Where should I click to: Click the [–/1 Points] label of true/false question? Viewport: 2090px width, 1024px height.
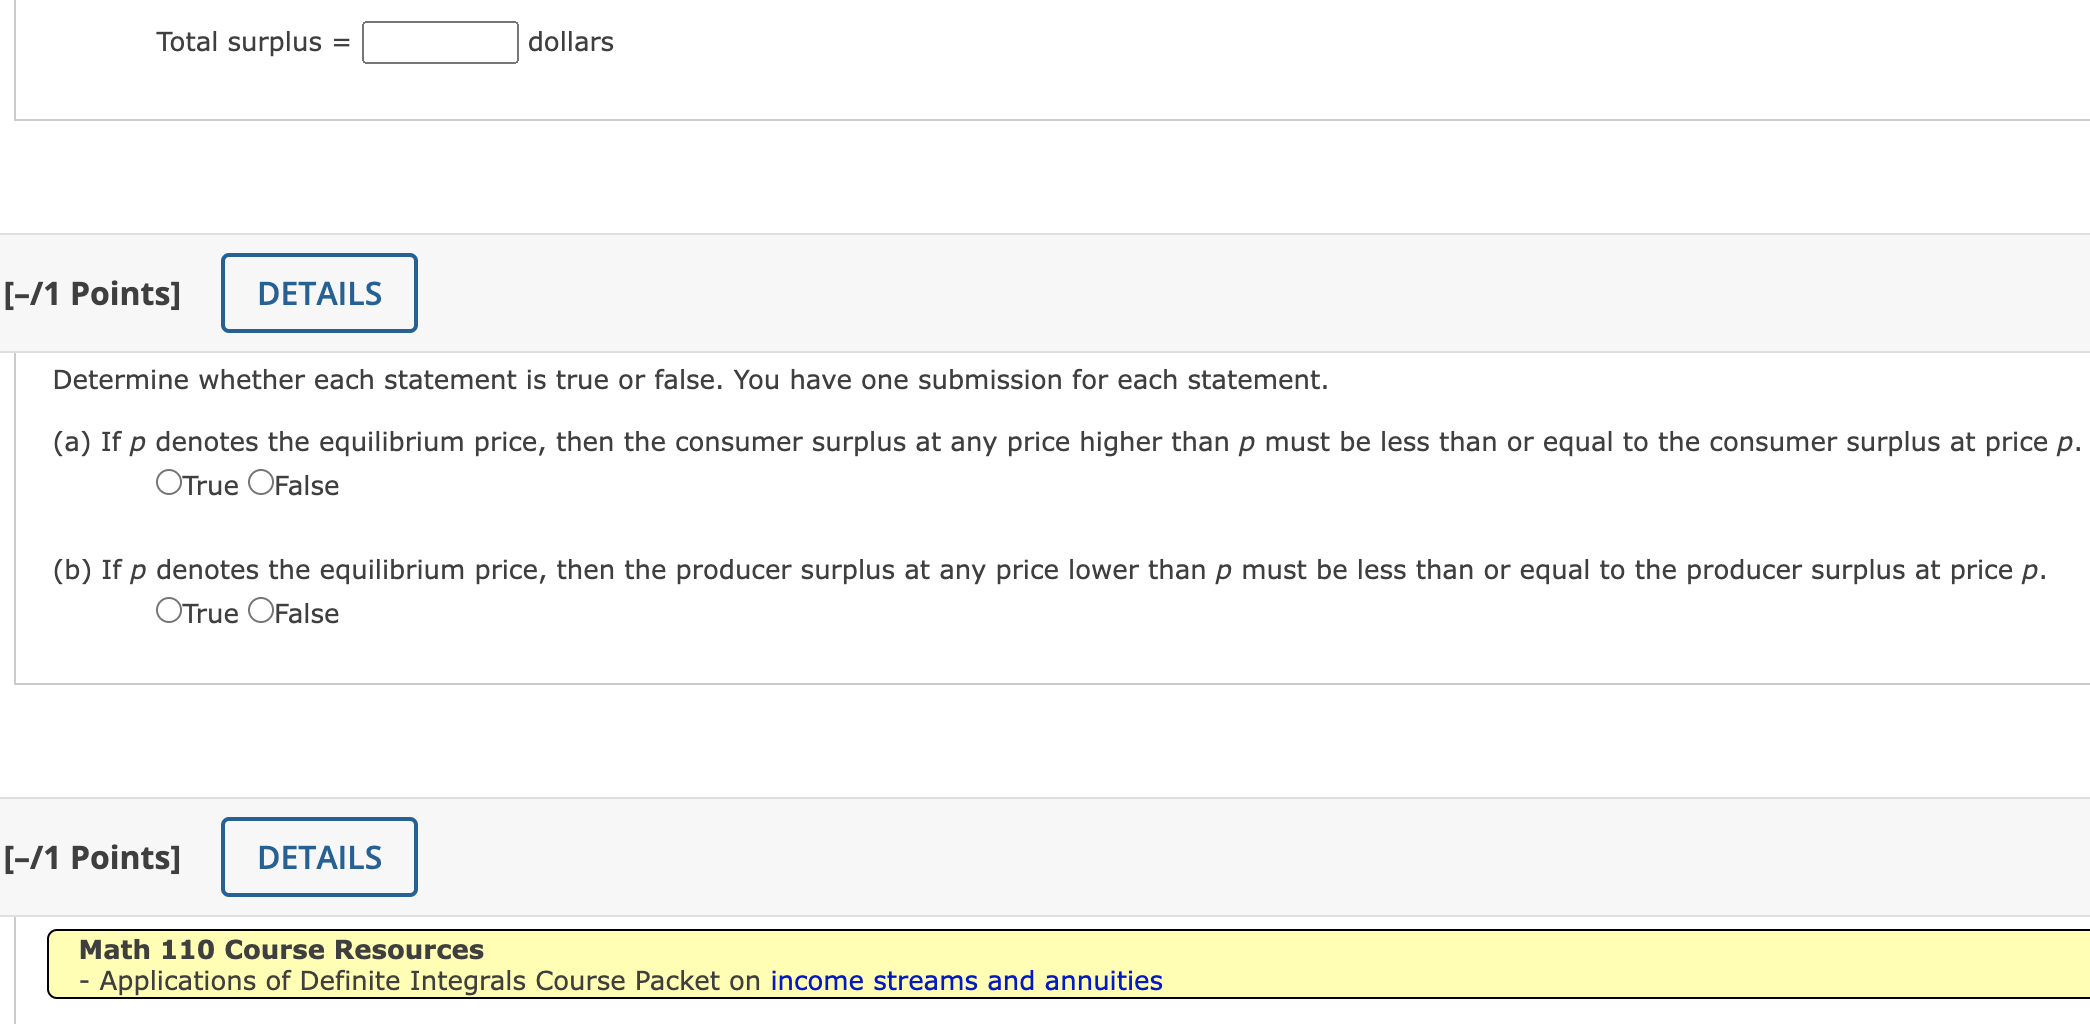[x=92, y=294]
